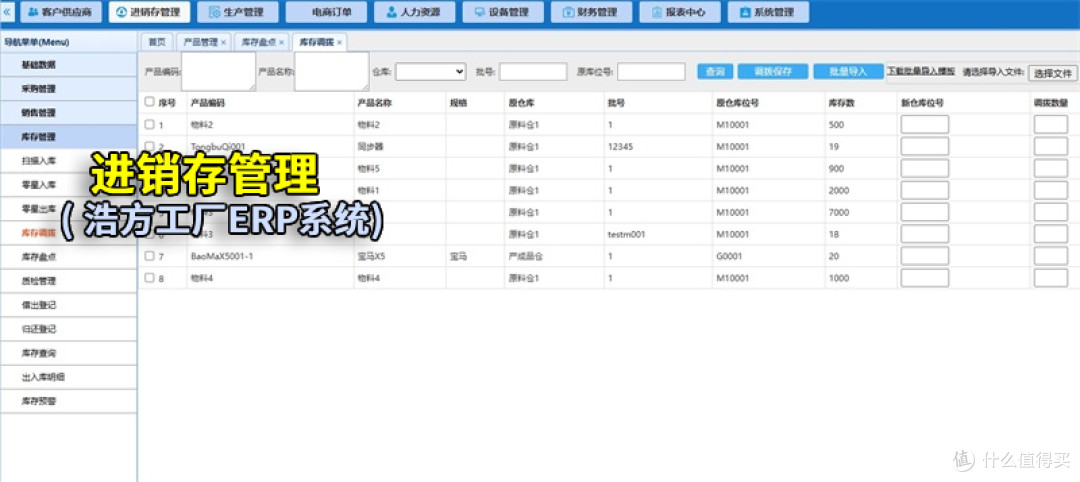1080x482 pixels.
Task: Click 新仓库位号 input in the G0001 row
Action: coord(924,256)
